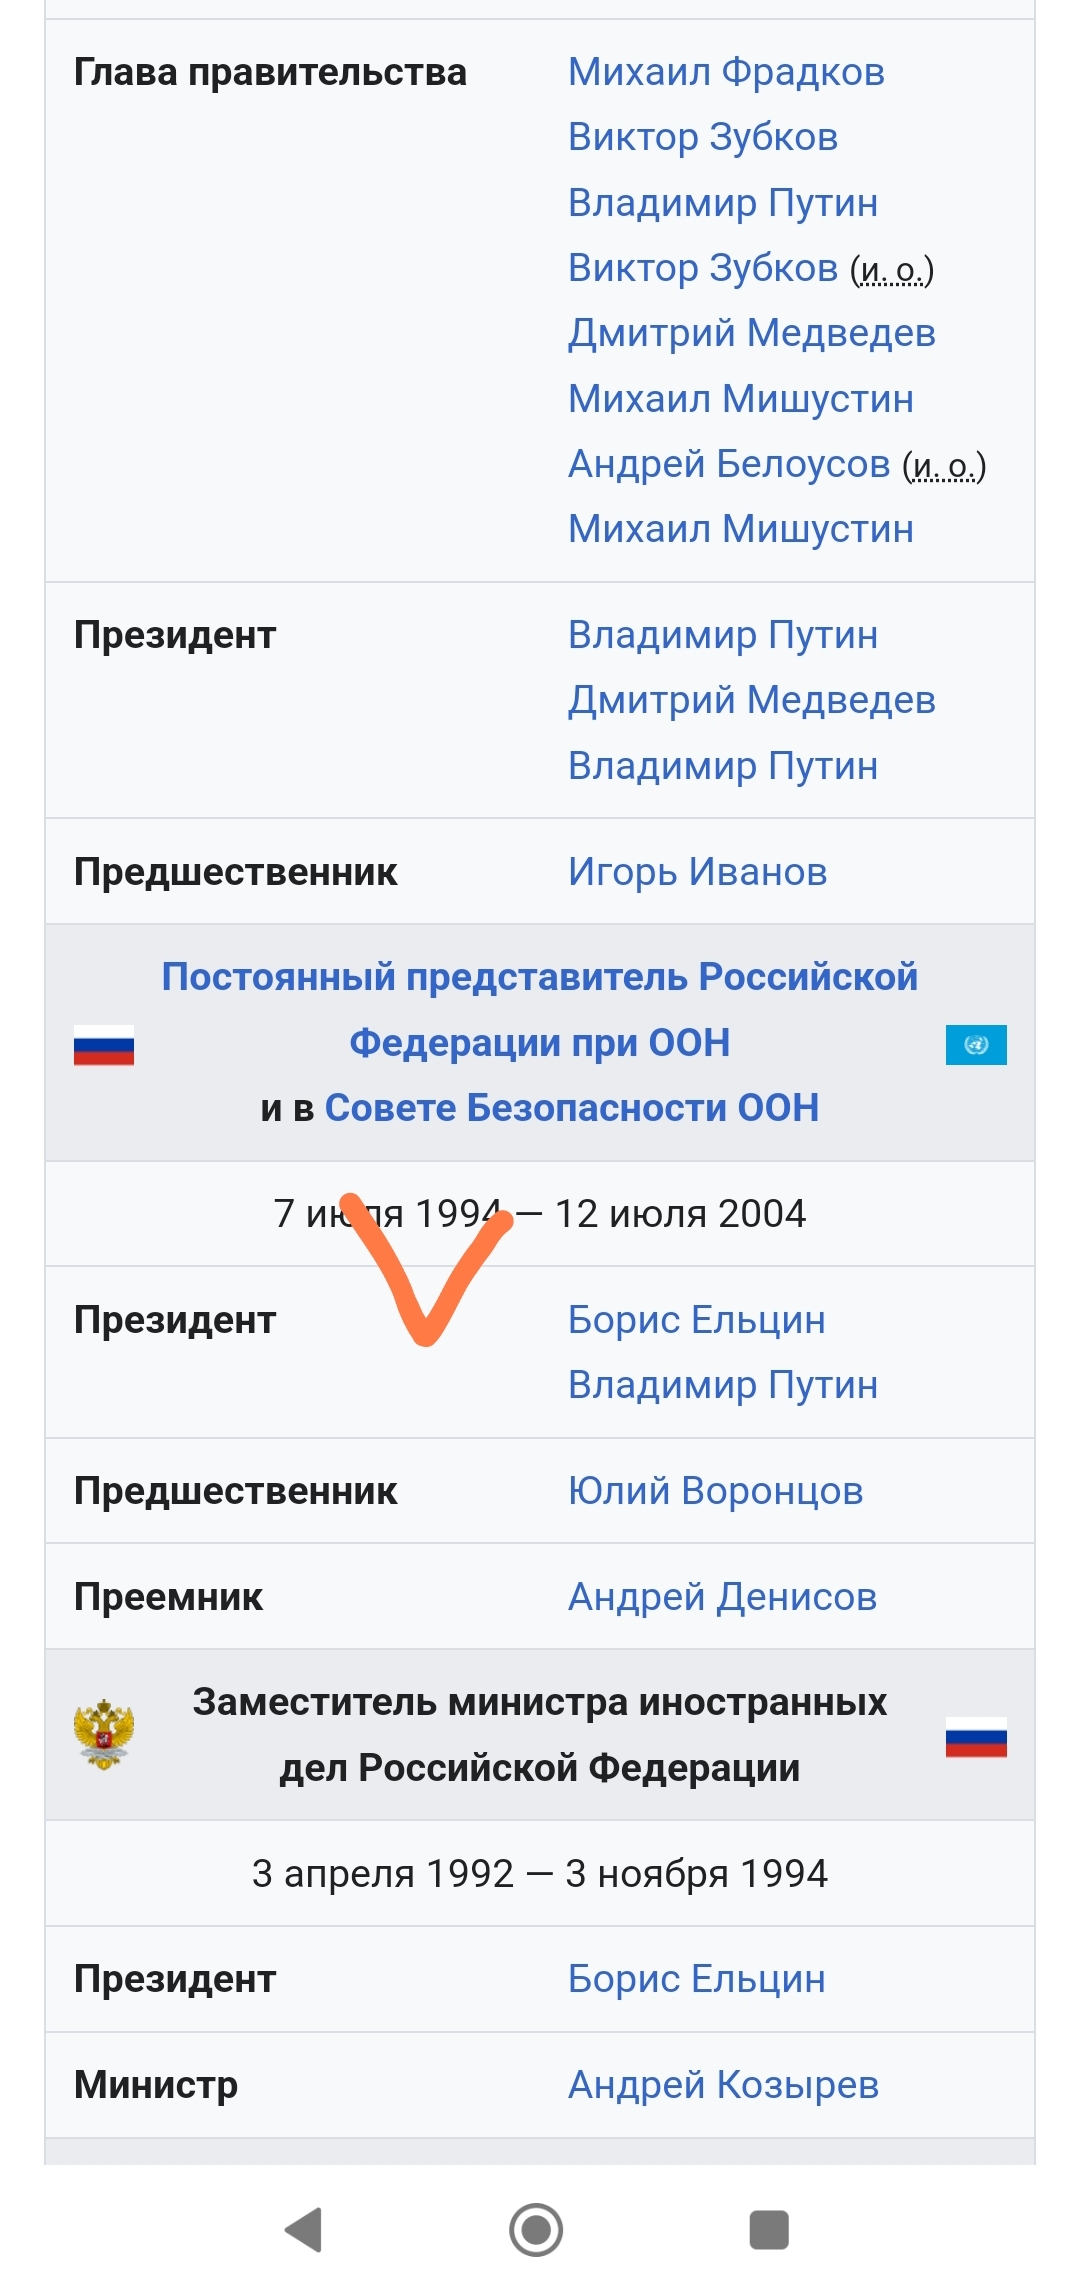This screenshot has width=1080, height=2295.
Task: Open the Андрей Козырев minister link
Action: click(x=723, y=2085)
